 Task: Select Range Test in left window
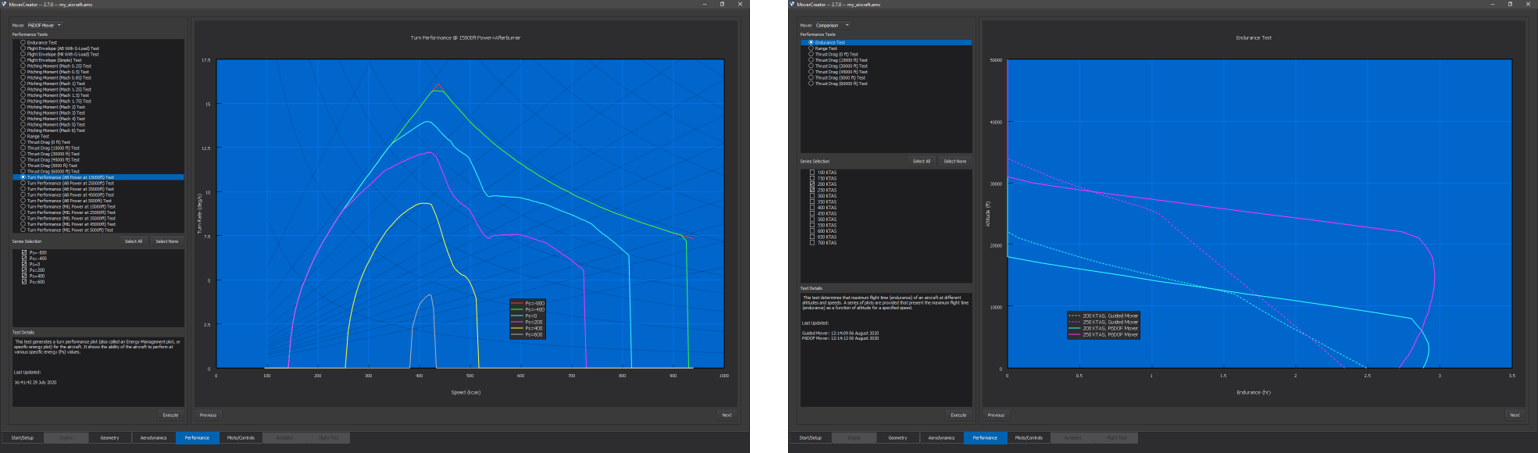[x=24, y=136]
